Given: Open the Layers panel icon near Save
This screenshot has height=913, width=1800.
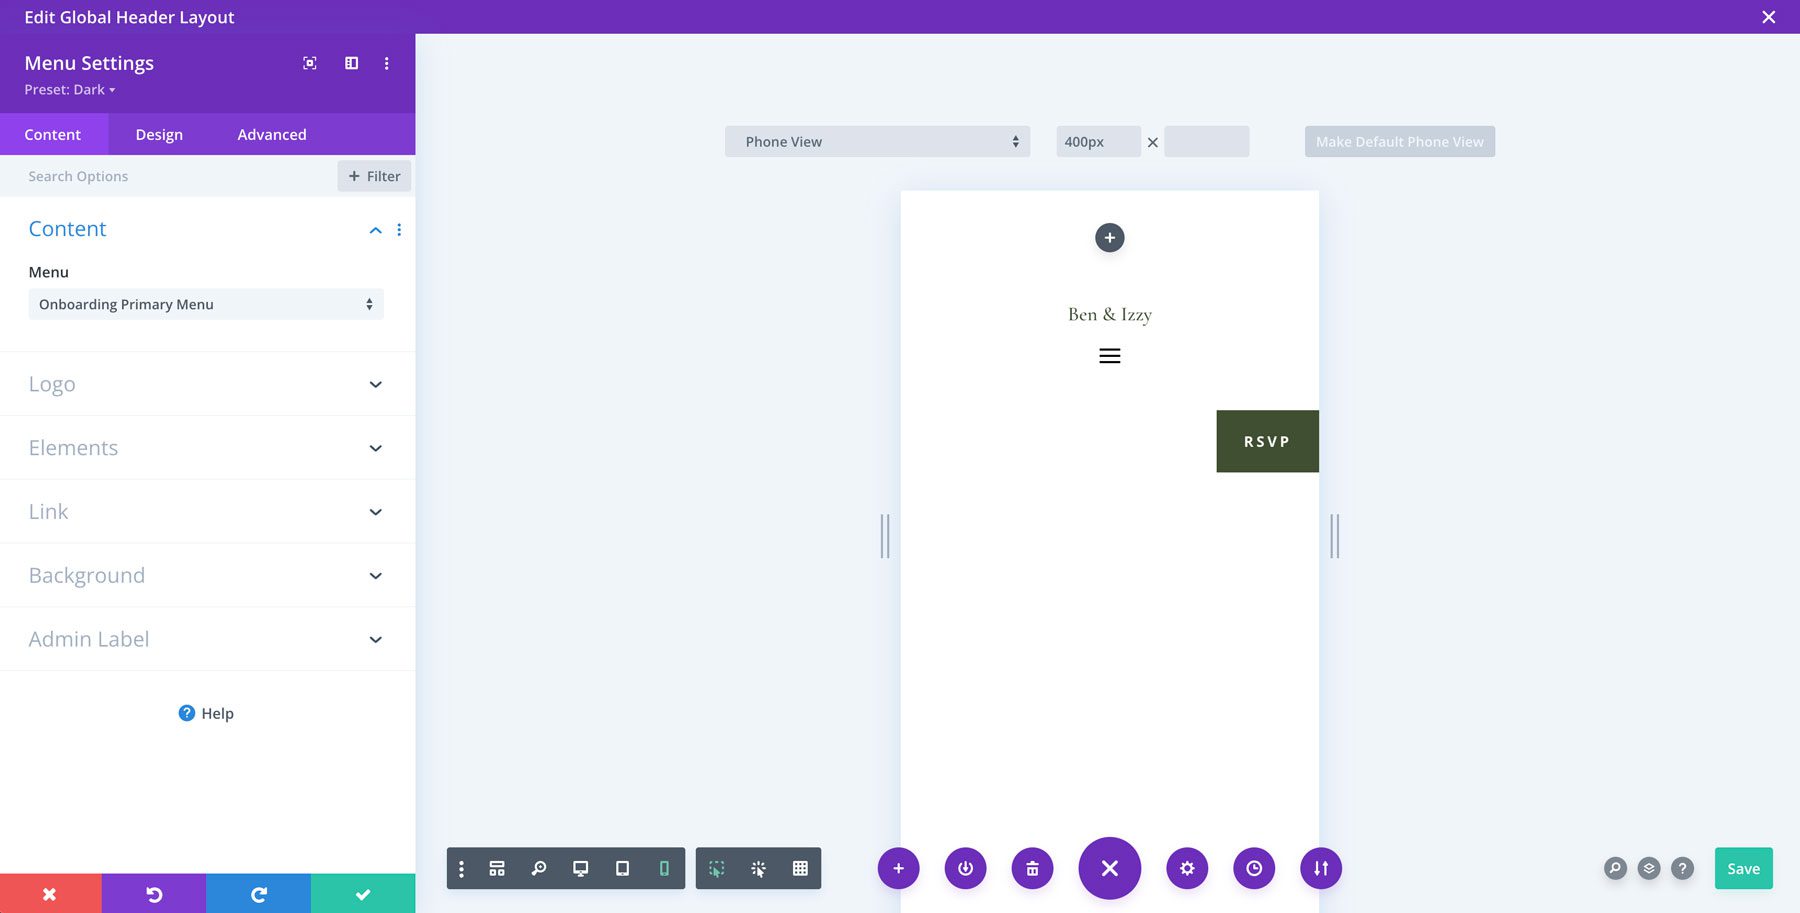Looking at the screenshot, I should tap(1648, 868).
